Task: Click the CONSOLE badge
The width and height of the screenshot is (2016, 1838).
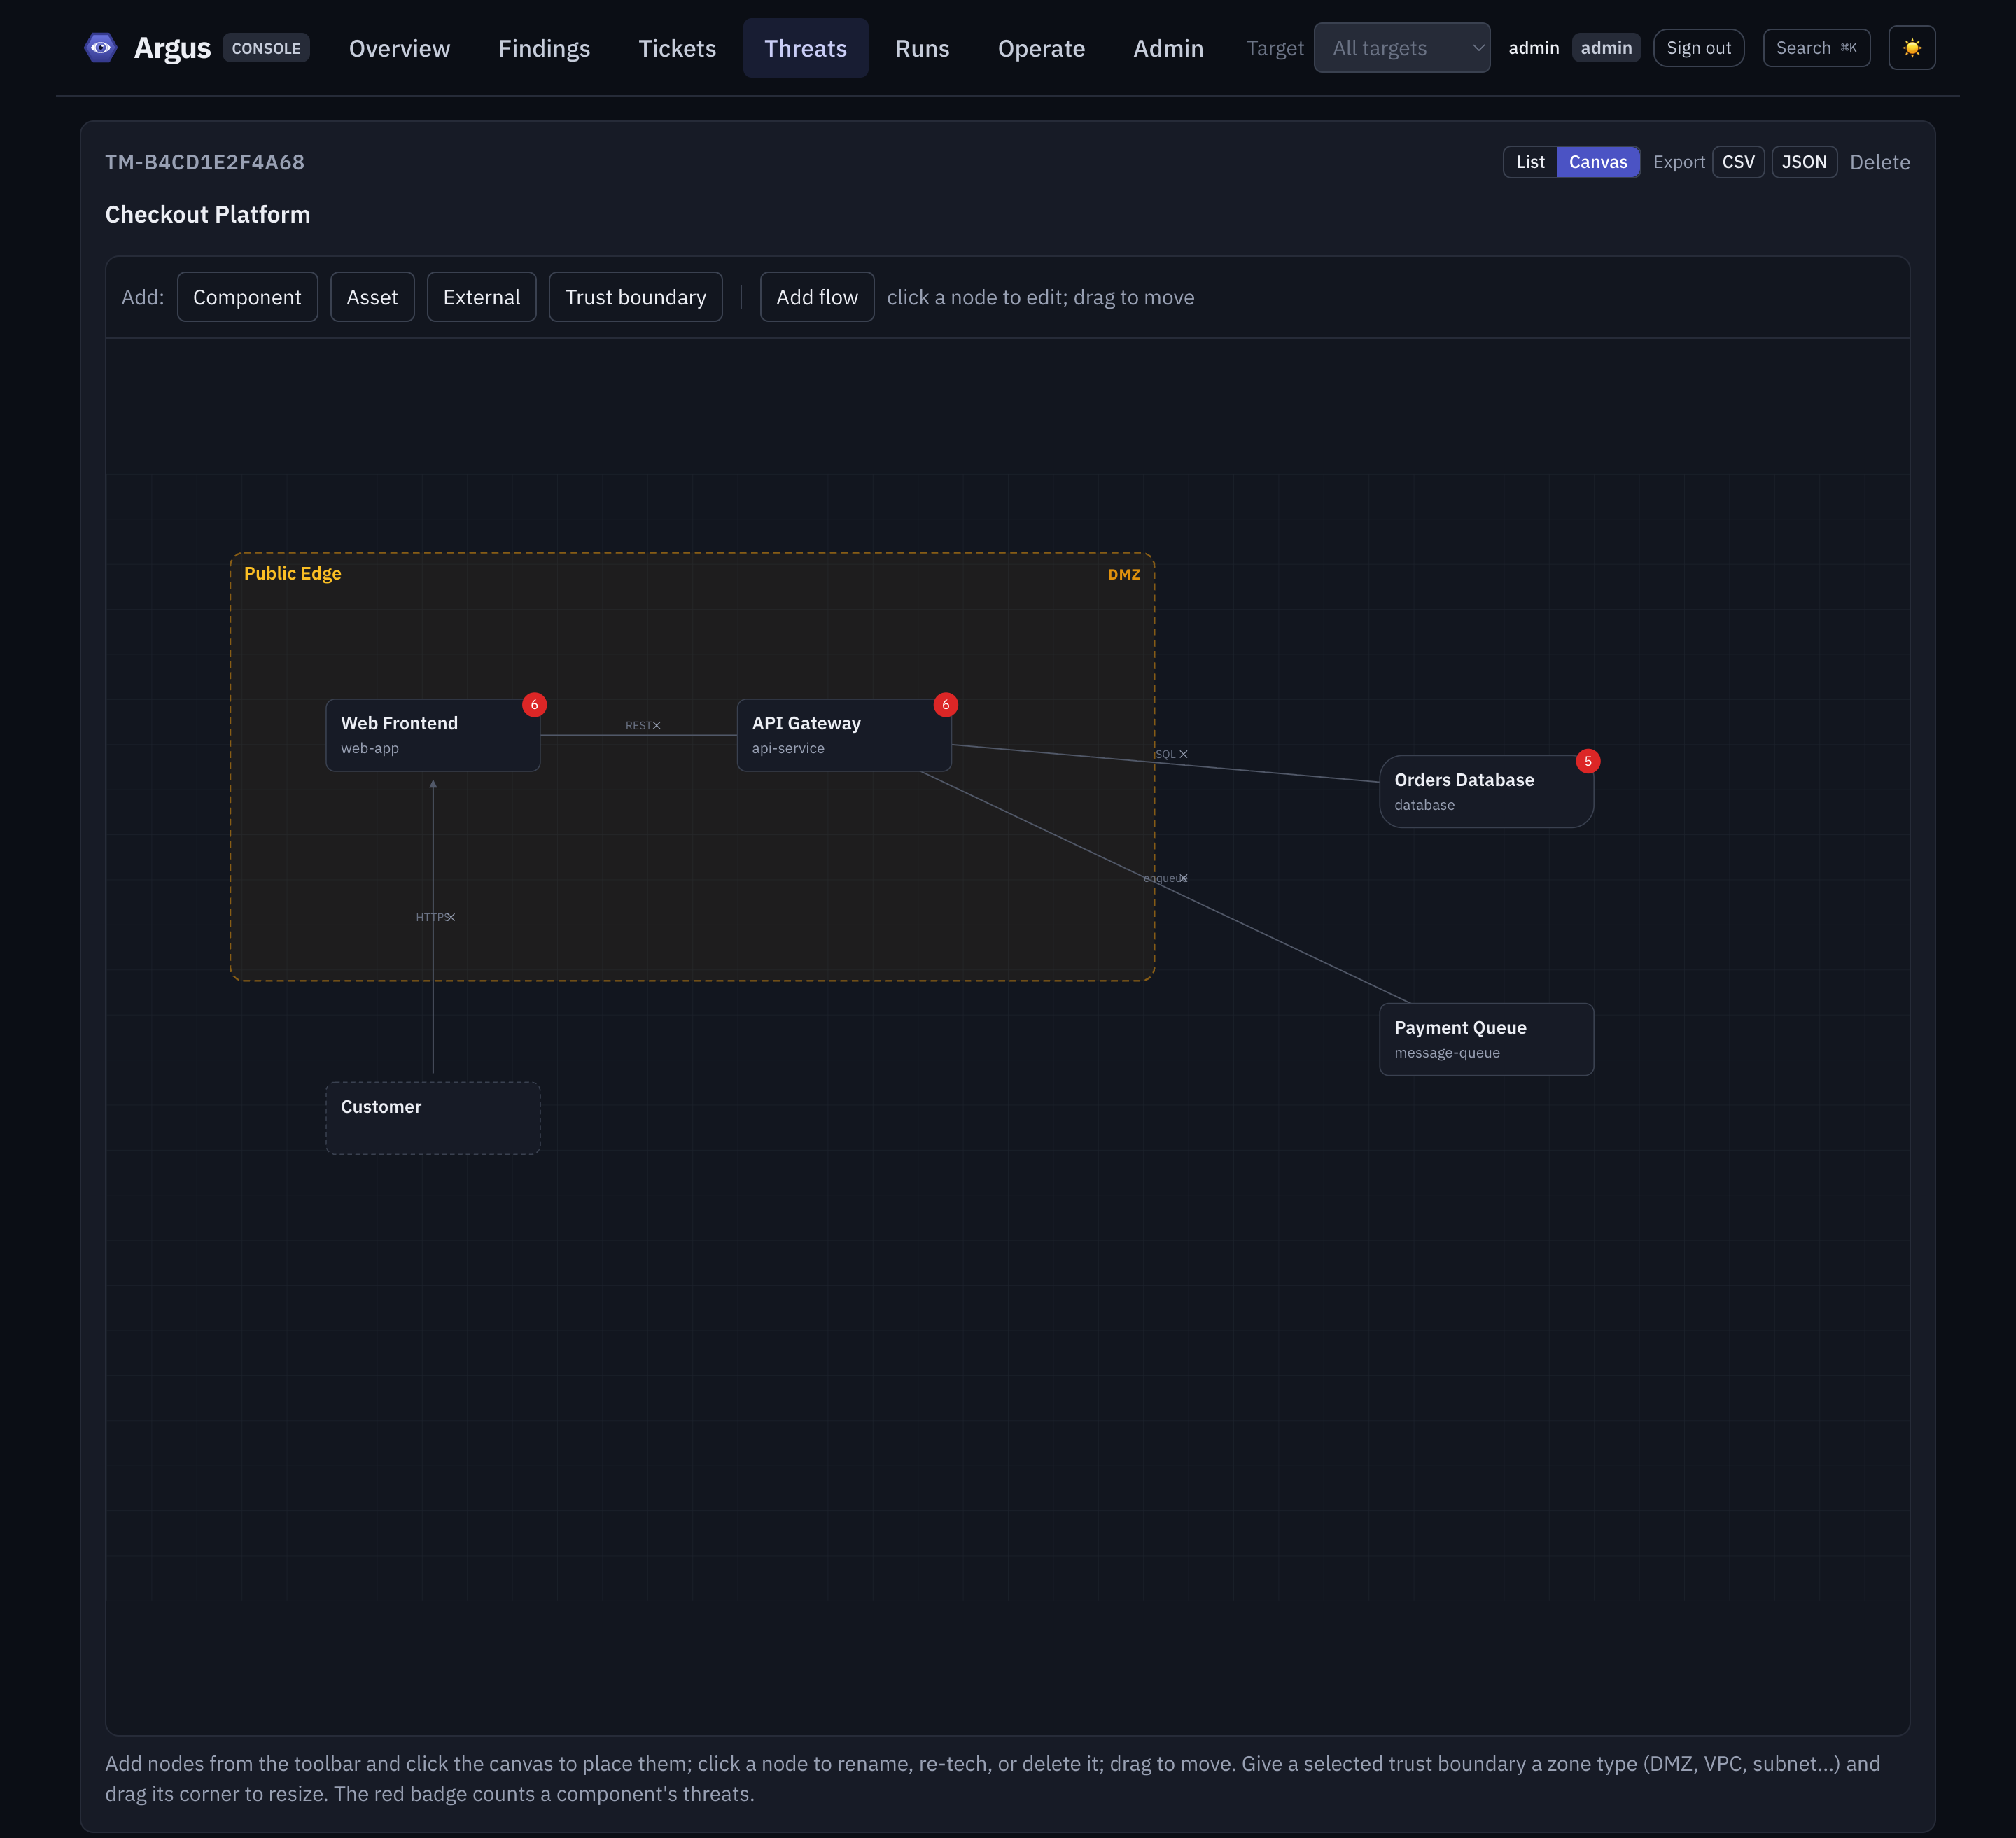Action: tap(265, 48)
